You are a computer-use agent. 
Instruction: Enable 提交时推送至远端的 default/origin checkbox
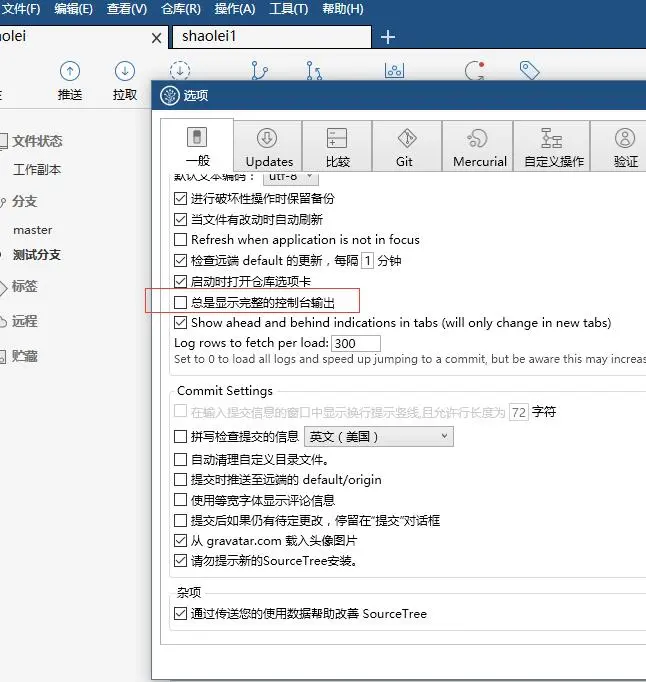[180, 479]
